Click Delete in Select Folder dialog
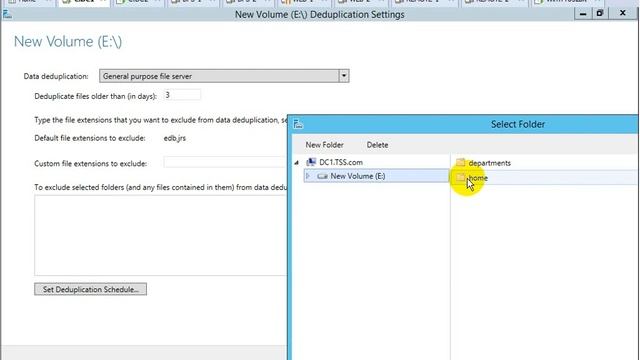The width and height of the screenshot is (640, 360). [x=377, y=145]
